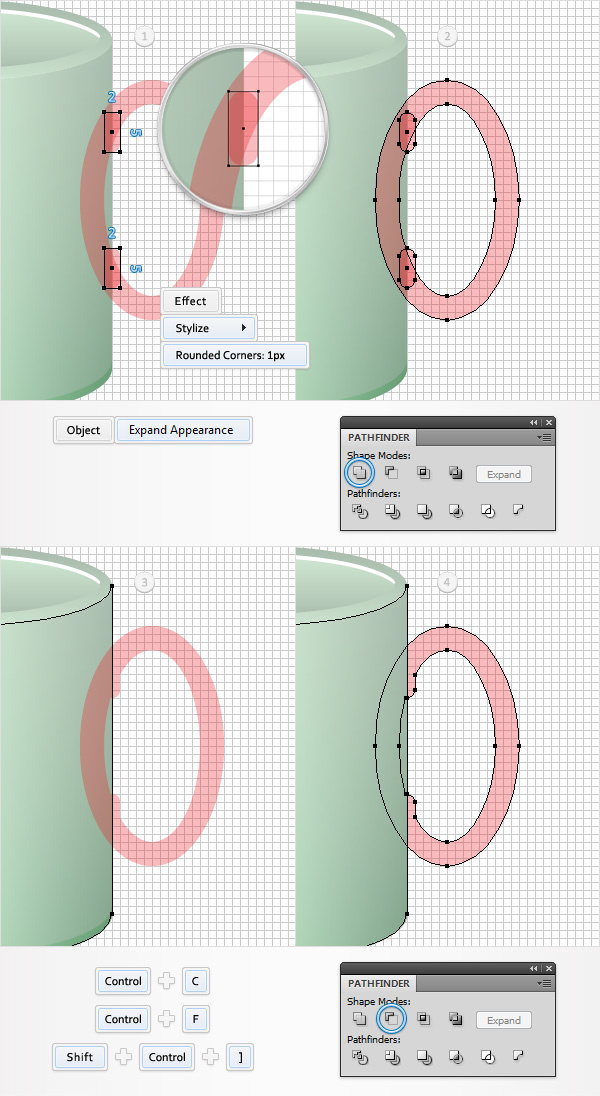Click Divide in the panel with Minus Front circled
Image resolution: width=600 pixels, height=1096 pixels.
coord(359,1057)
